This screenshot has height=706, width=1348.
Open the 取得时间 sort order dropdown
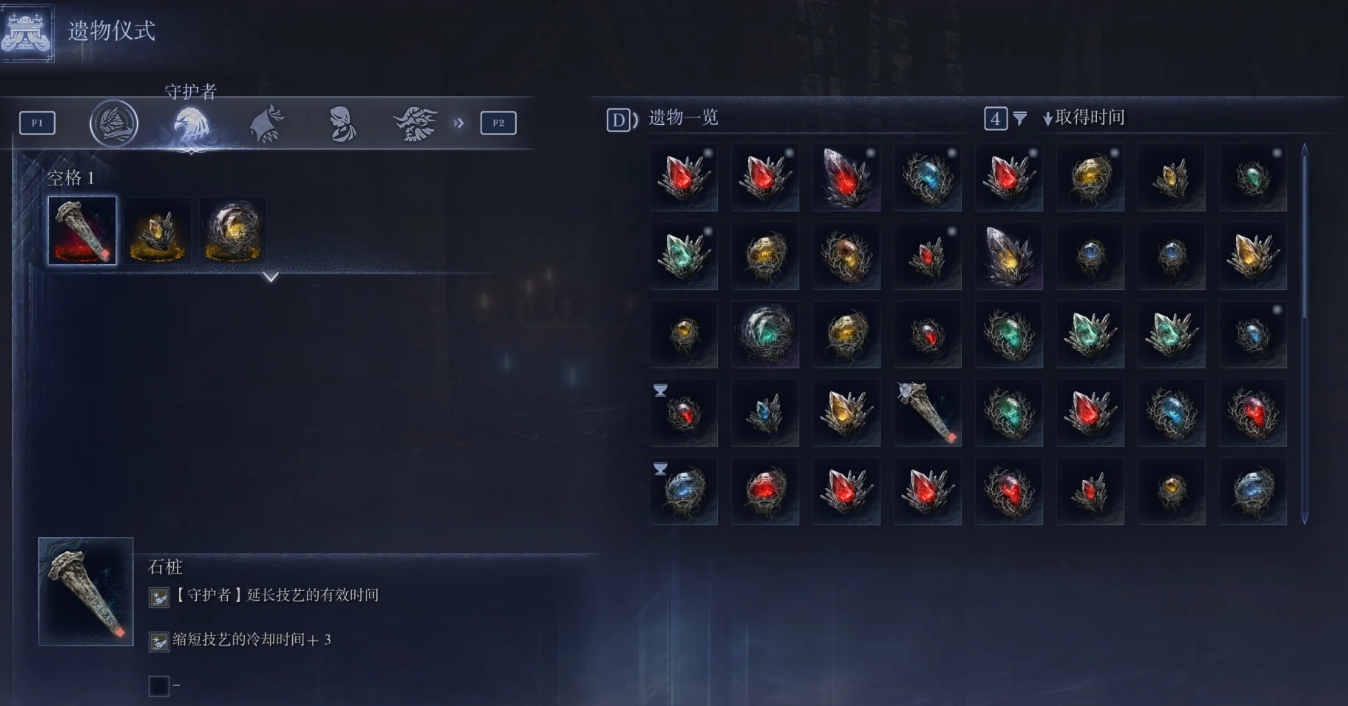pyautogui.click(x=1084, y=118)
